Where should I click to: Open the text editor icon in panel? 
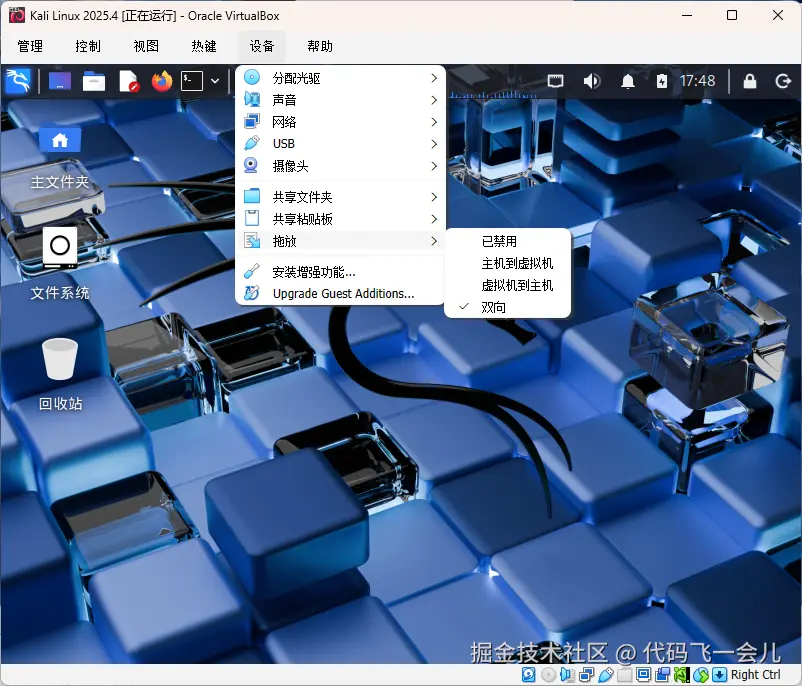click(x=128, y=81)
